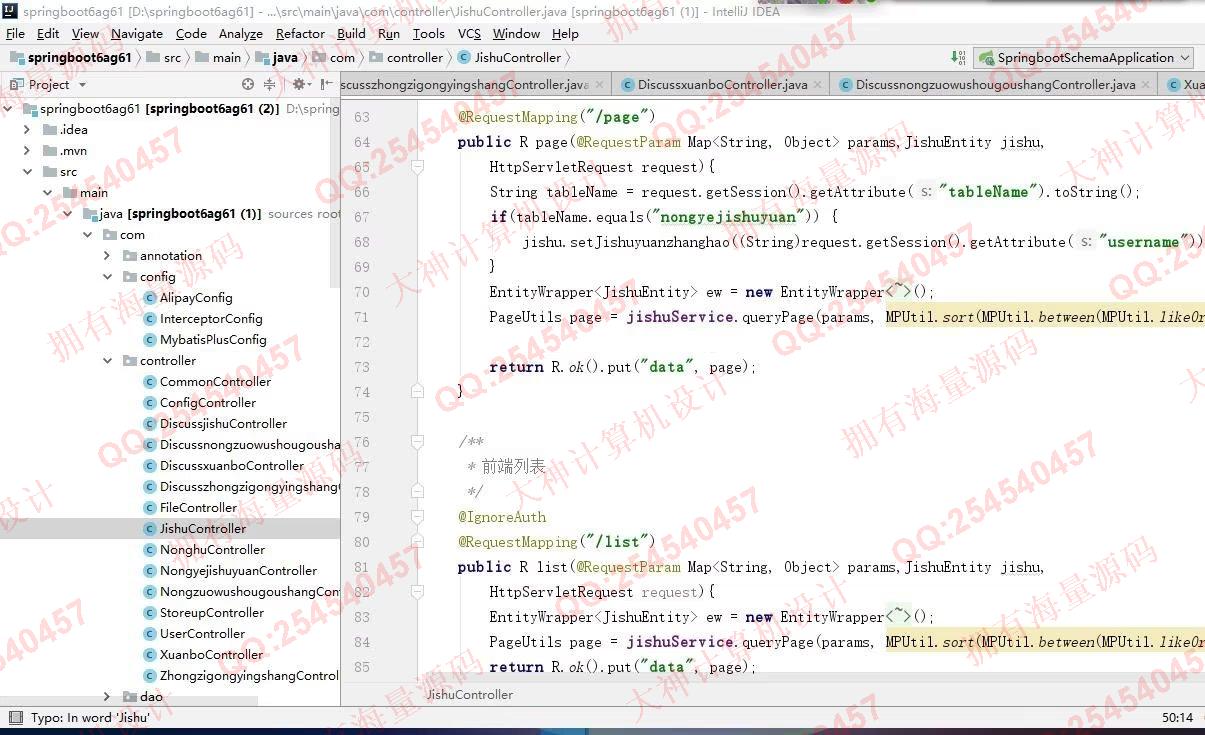Open the Project panel settings gear
This screenshot has height=735, width=1205.
(299, 85)
